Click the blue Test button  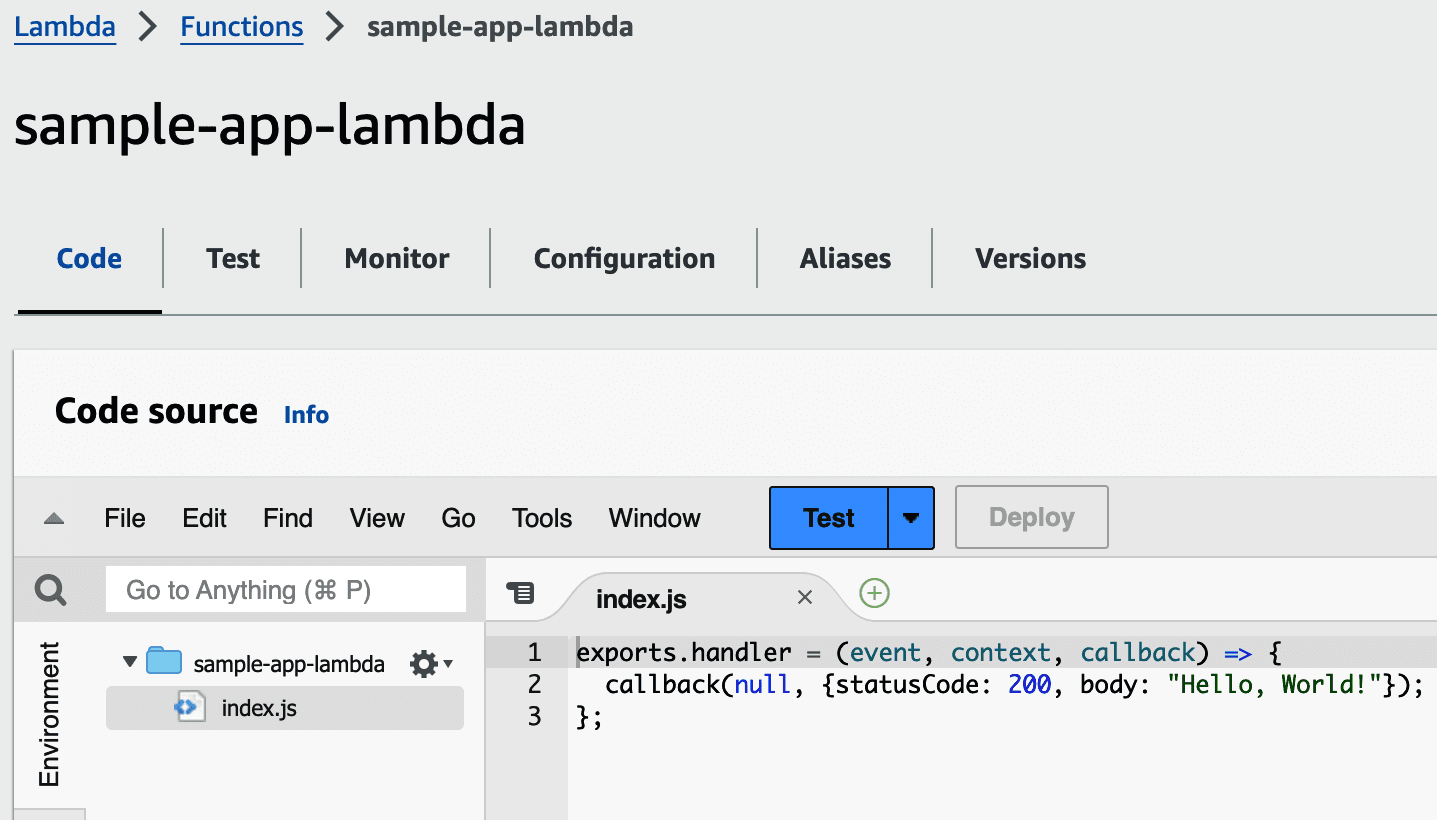click(828, 518)
